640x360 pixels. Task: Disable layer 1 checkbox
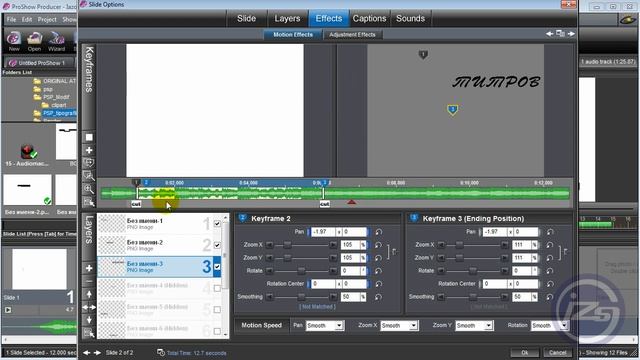click(217, 224)
